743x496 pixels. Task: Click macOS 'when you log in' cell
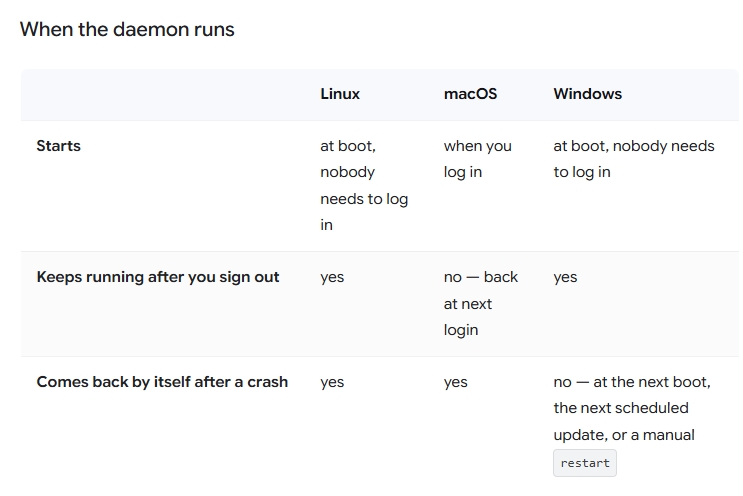[x=478, y=159]
